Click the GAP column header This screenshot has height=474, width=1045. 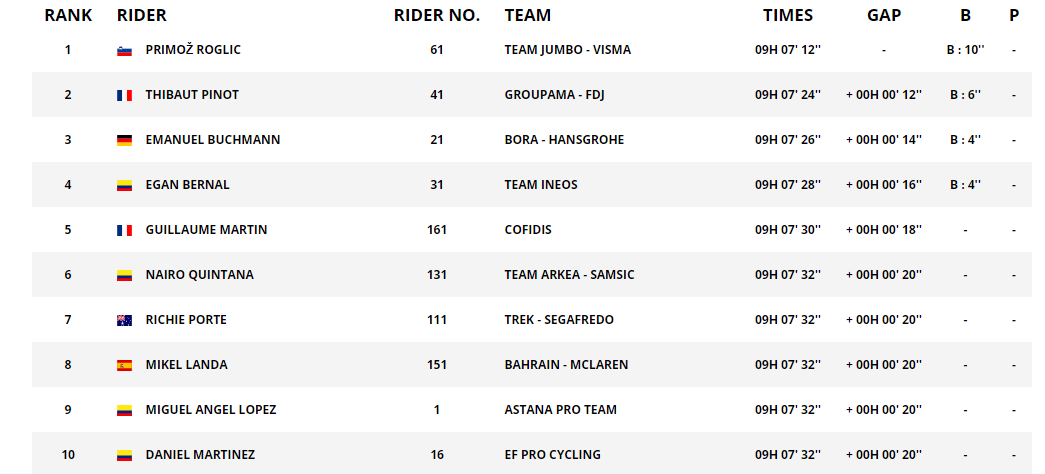pos(884,15)
